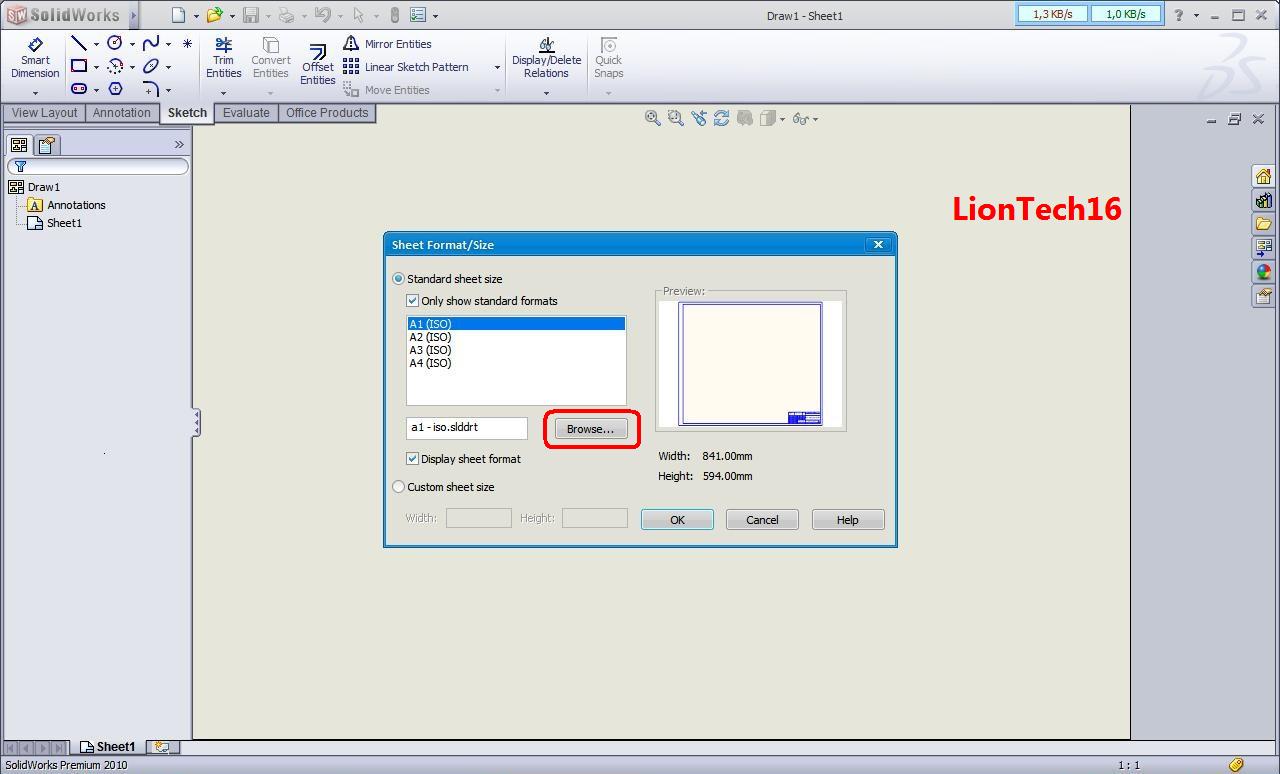Open File Explorer task pane
This screenshot has height=774, width=1280.
[x=1263, y=224]
